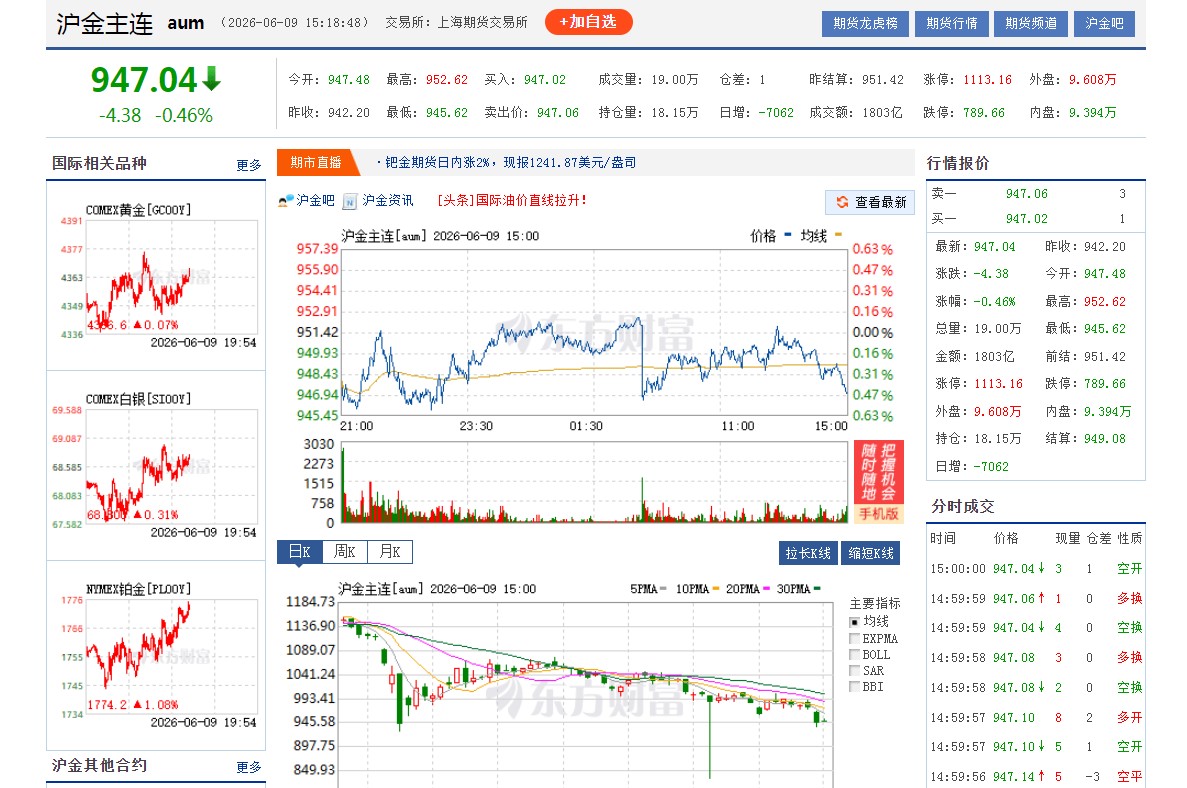Screen dimensions: 1187x788
Task: Add contract with +加自选 button
Action: [588, 22]
